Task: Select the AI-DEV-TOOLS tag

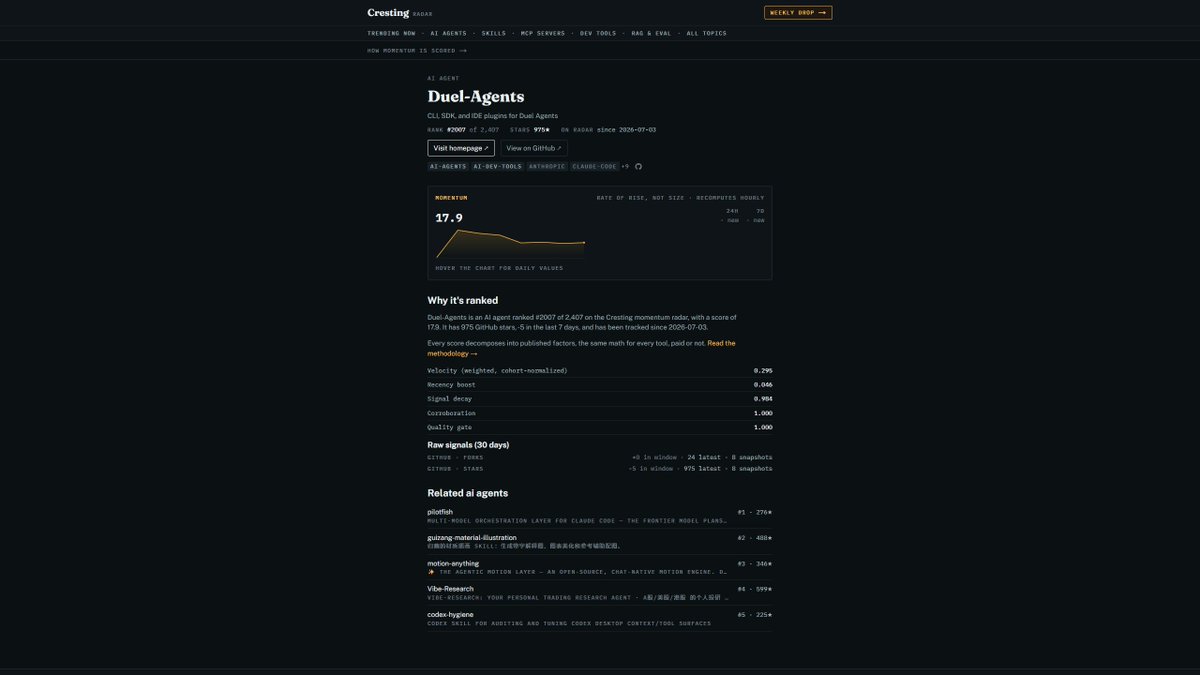Action: coord(498,167)
